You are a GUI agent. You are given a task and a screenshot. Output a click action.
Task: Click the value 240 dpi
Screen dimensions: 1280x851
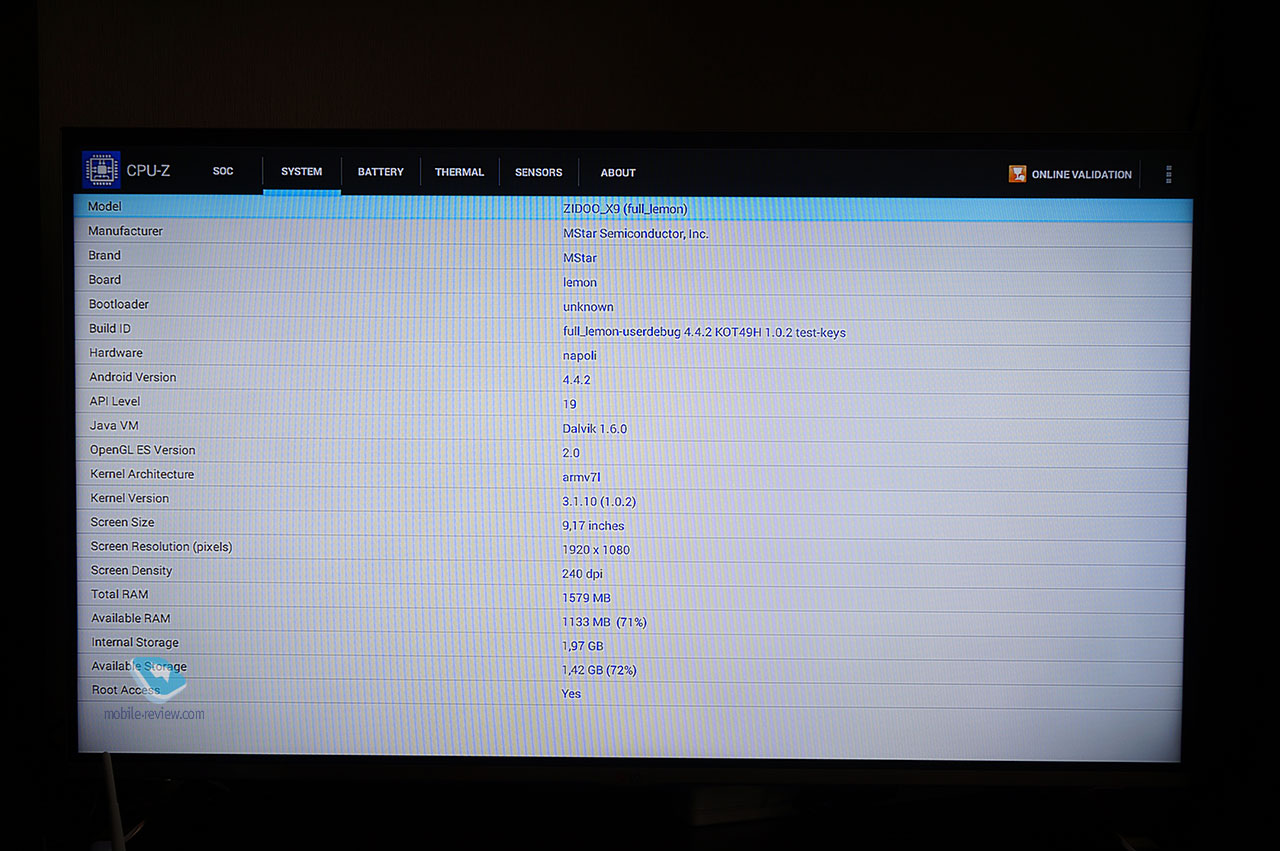582,574
